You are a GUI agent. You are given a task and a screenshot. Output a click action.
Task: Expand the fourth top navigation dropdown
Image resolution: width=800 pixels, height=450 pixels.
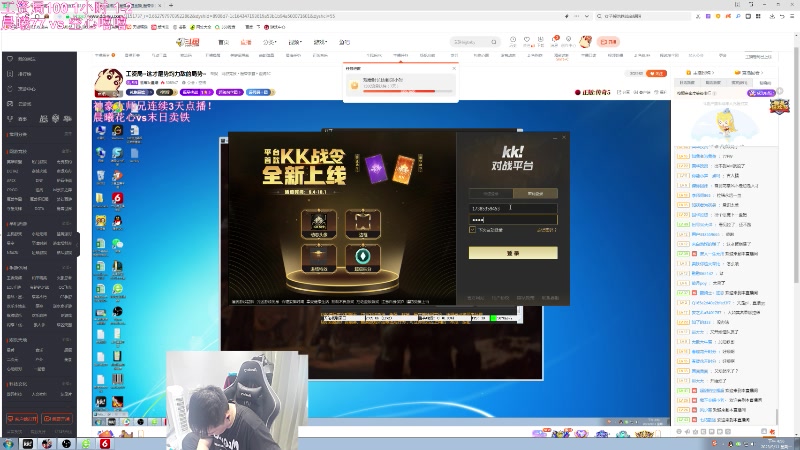click(295, 42)
